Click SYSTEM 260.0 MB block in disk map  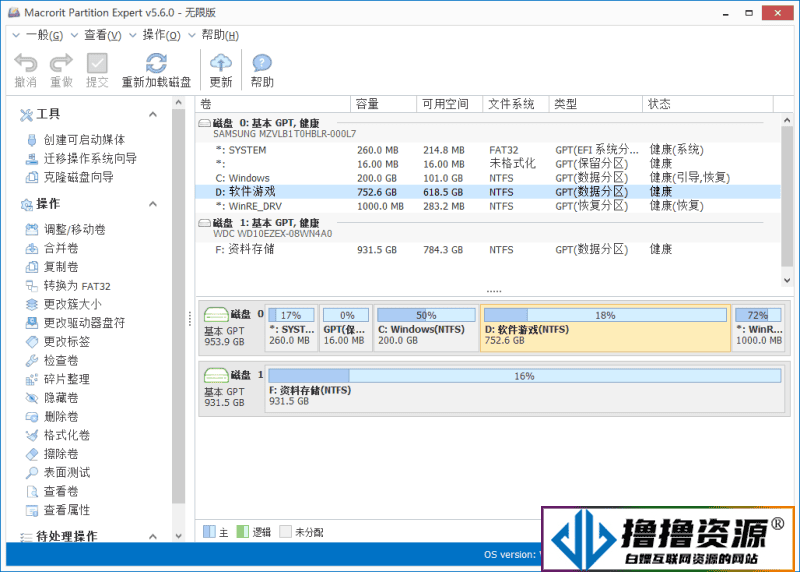pyautogui.click(x=291, y=328)
